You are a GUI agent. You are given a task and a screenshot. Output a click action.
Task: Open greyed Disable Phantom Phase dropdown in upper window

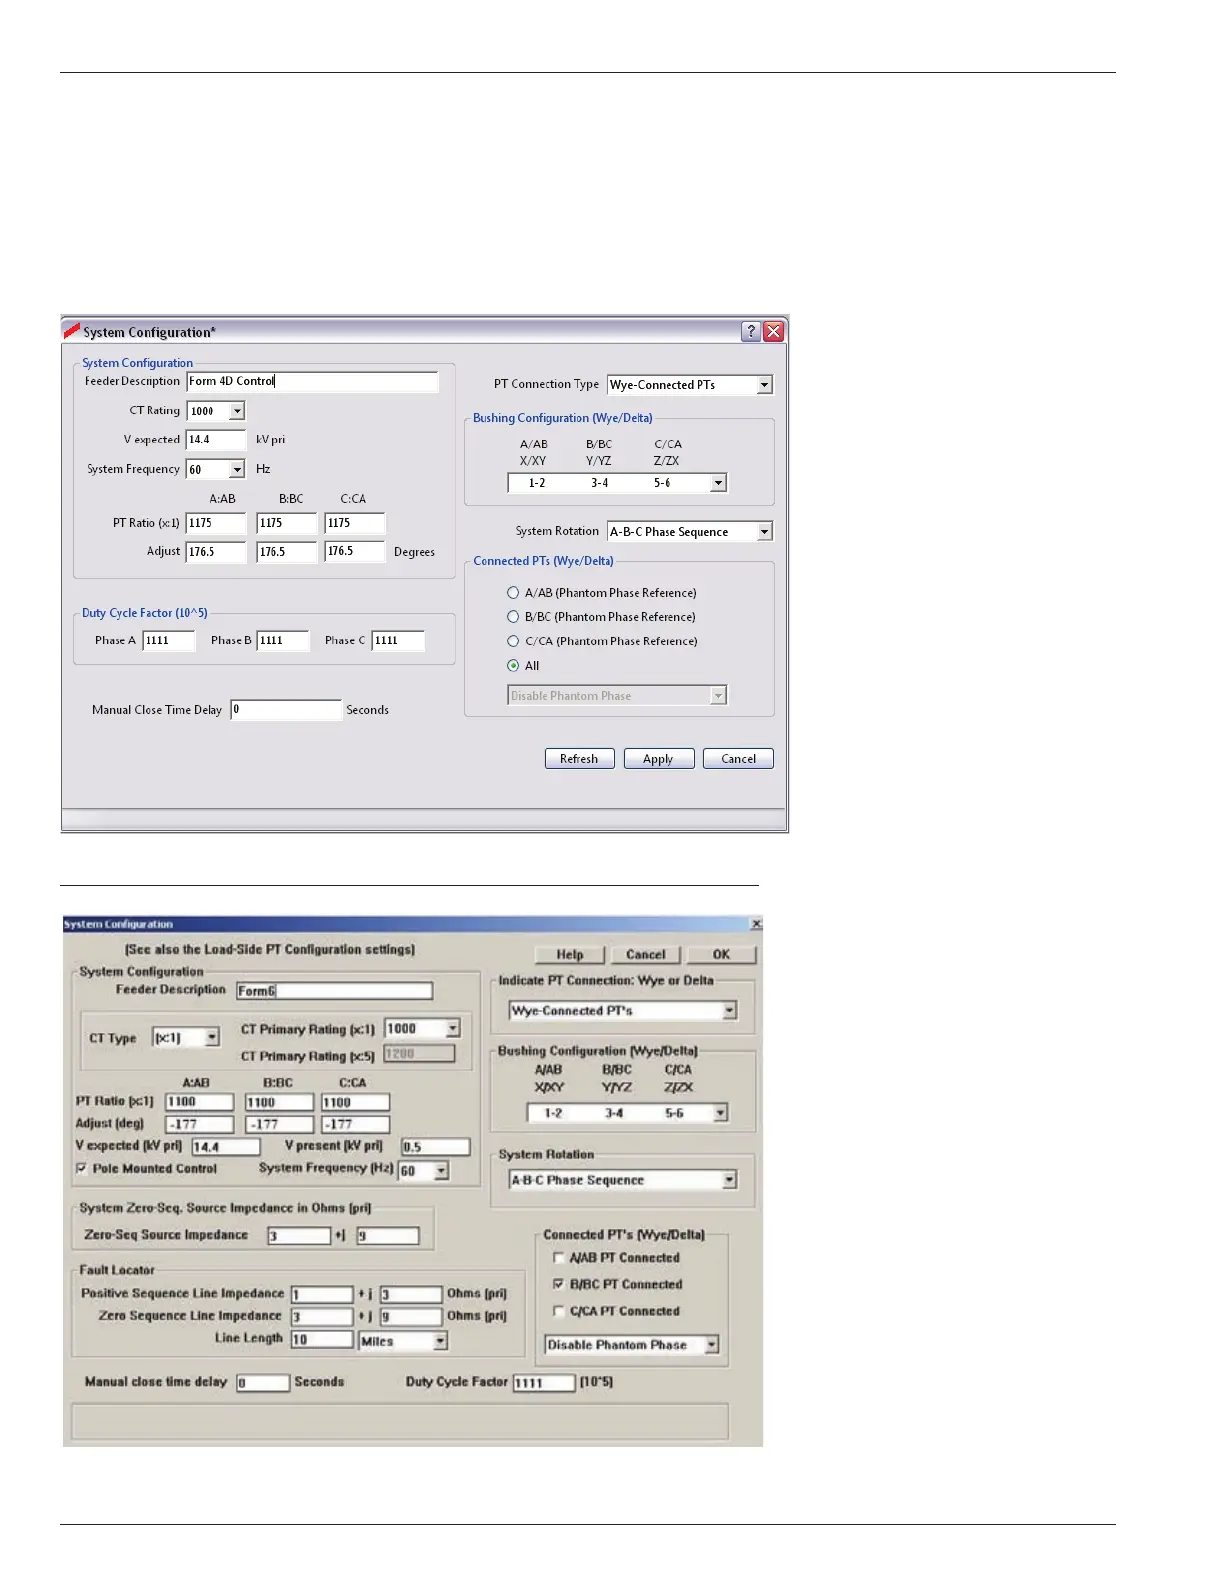(x=718, y=696)
